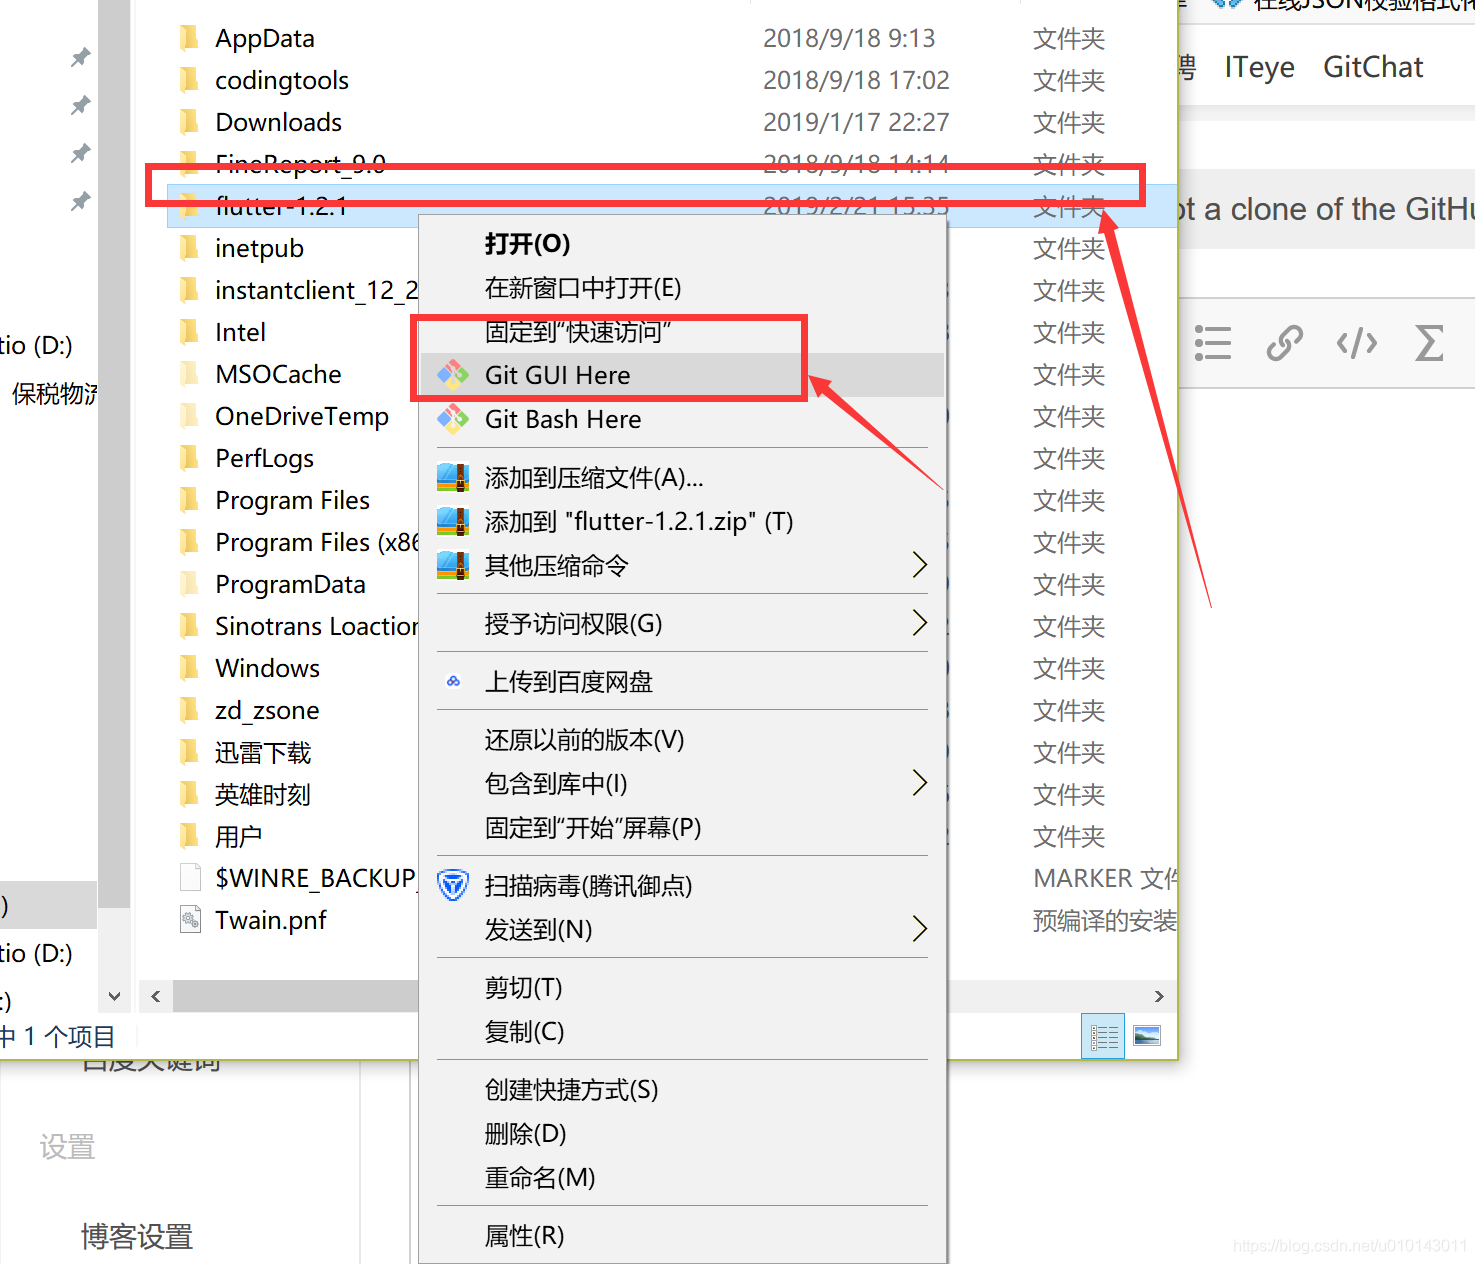This screenshot has height=1264, width=1475.
Task: Click the date 2018/9/18 17:02
Action: point(856,80)
